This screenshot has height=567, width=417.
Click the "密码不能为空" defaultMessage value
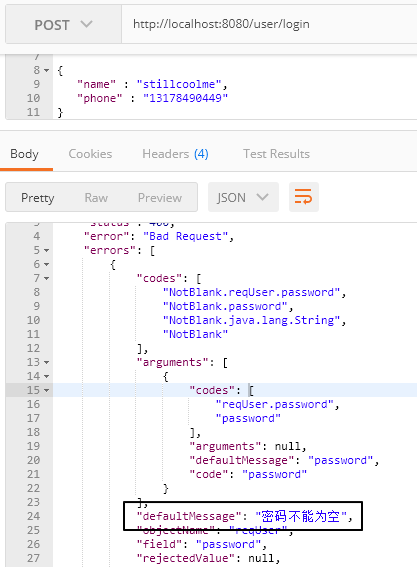click(x=301, y=516)
